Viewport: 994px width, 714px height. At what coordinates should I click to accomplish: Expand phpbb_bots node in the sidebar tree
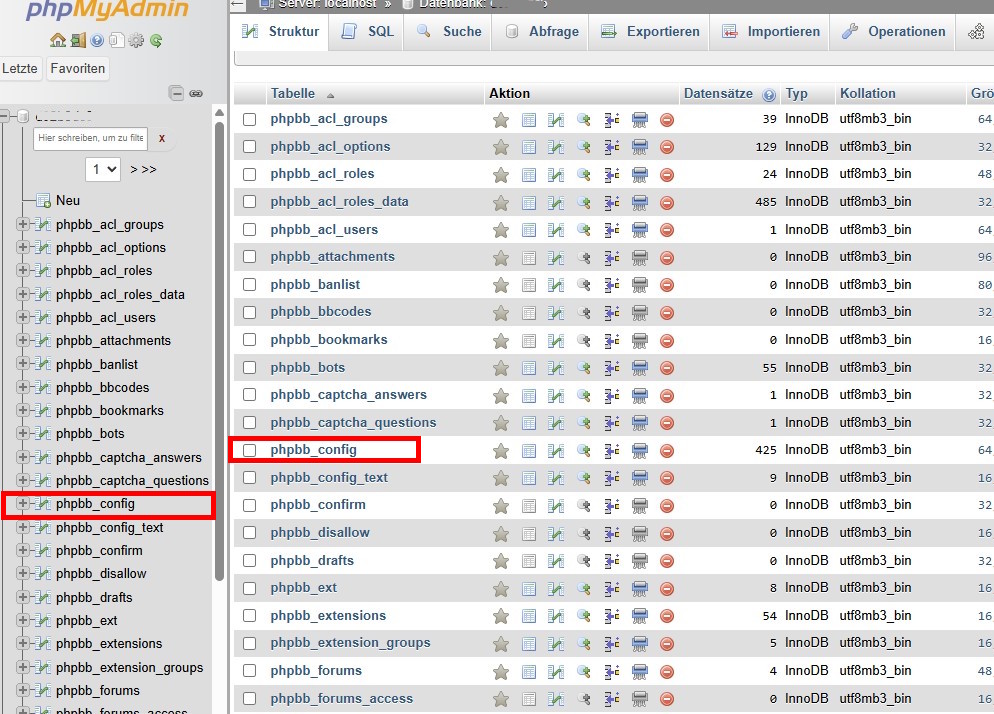point(23,434)
